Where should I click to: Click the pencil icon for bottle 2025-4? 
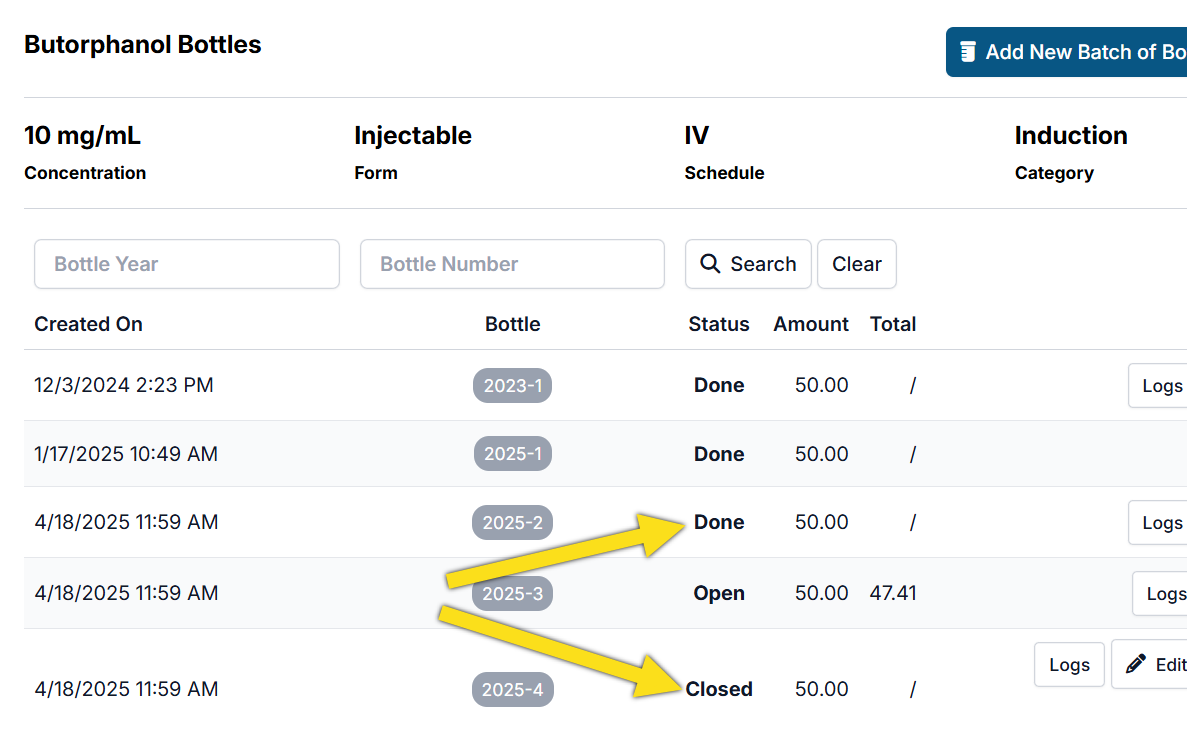click(x=1135, y=665)
